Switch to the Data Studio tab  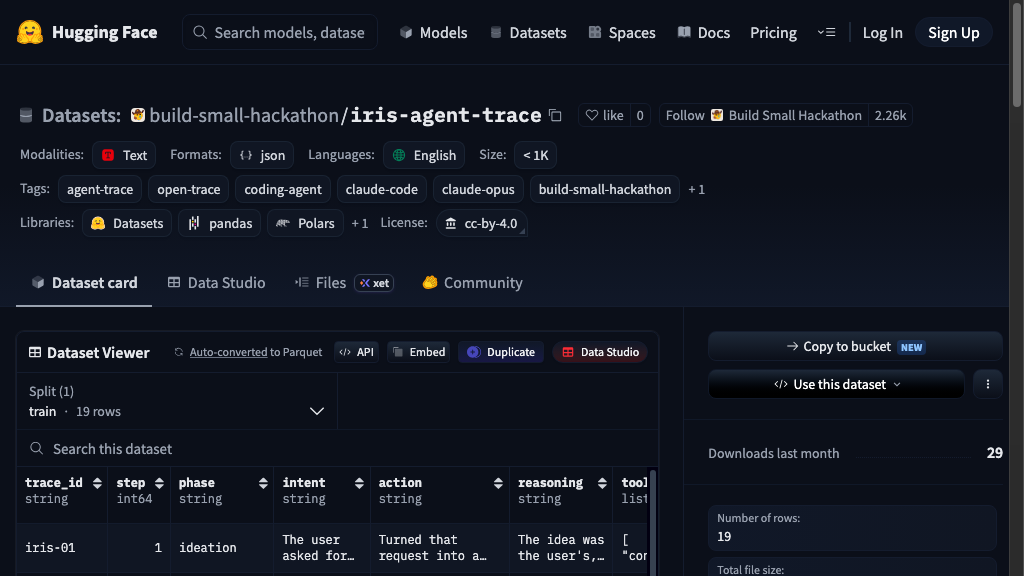216,283
